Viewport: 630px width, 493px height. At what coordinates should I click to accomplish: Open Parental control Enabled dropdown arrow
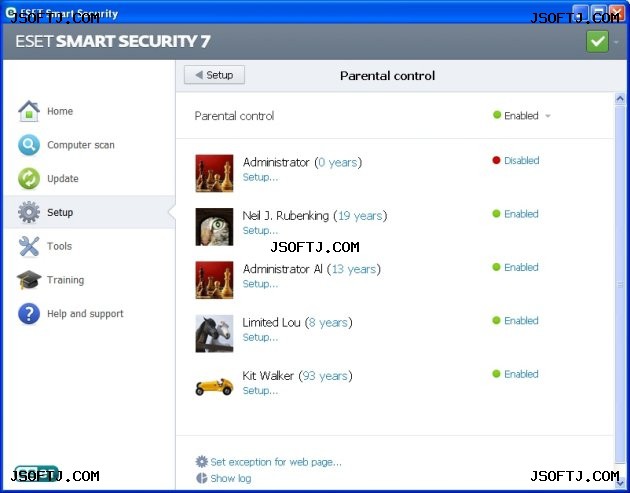tap(548, 116)
